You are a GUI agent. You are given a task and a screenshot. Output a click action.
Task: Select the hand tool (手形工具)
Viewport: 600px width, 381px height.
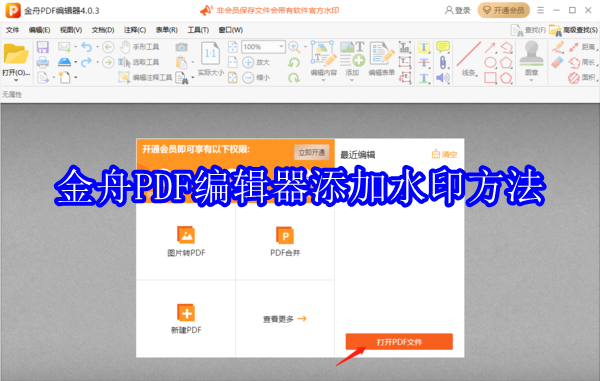(139, 47)
